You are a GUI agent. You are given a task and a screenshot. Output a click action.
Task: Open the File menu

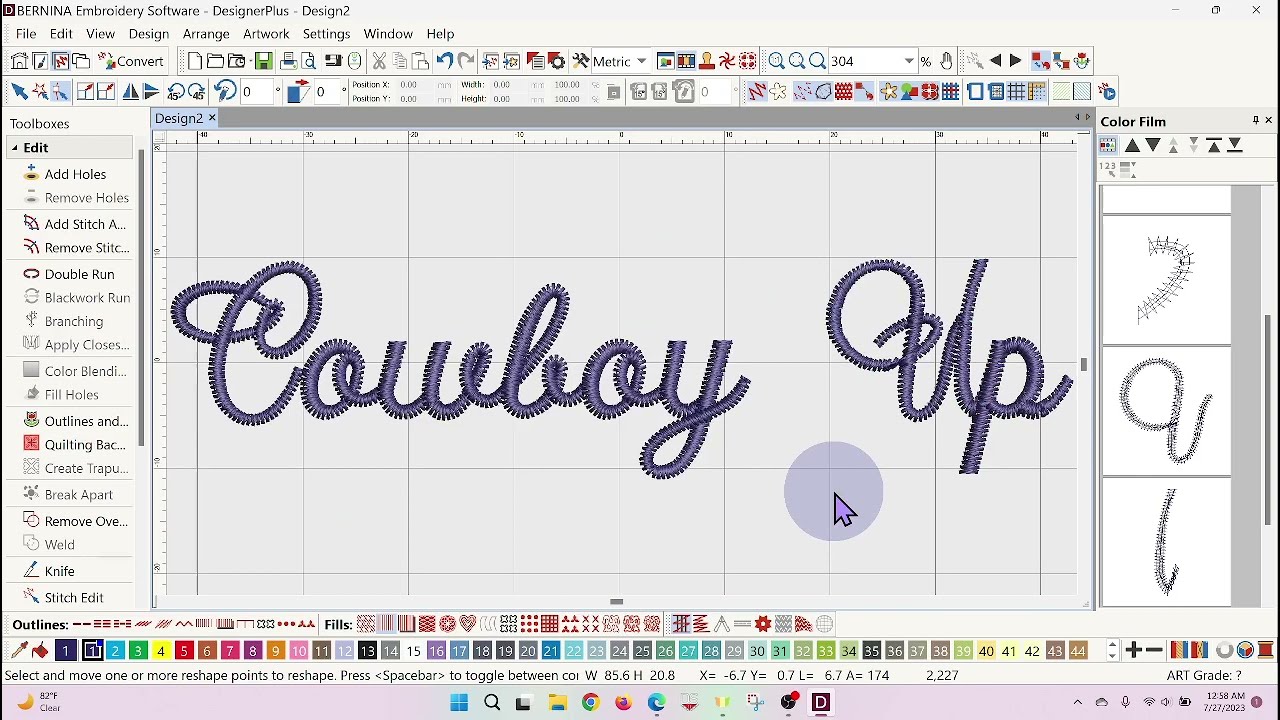point(26,34)
